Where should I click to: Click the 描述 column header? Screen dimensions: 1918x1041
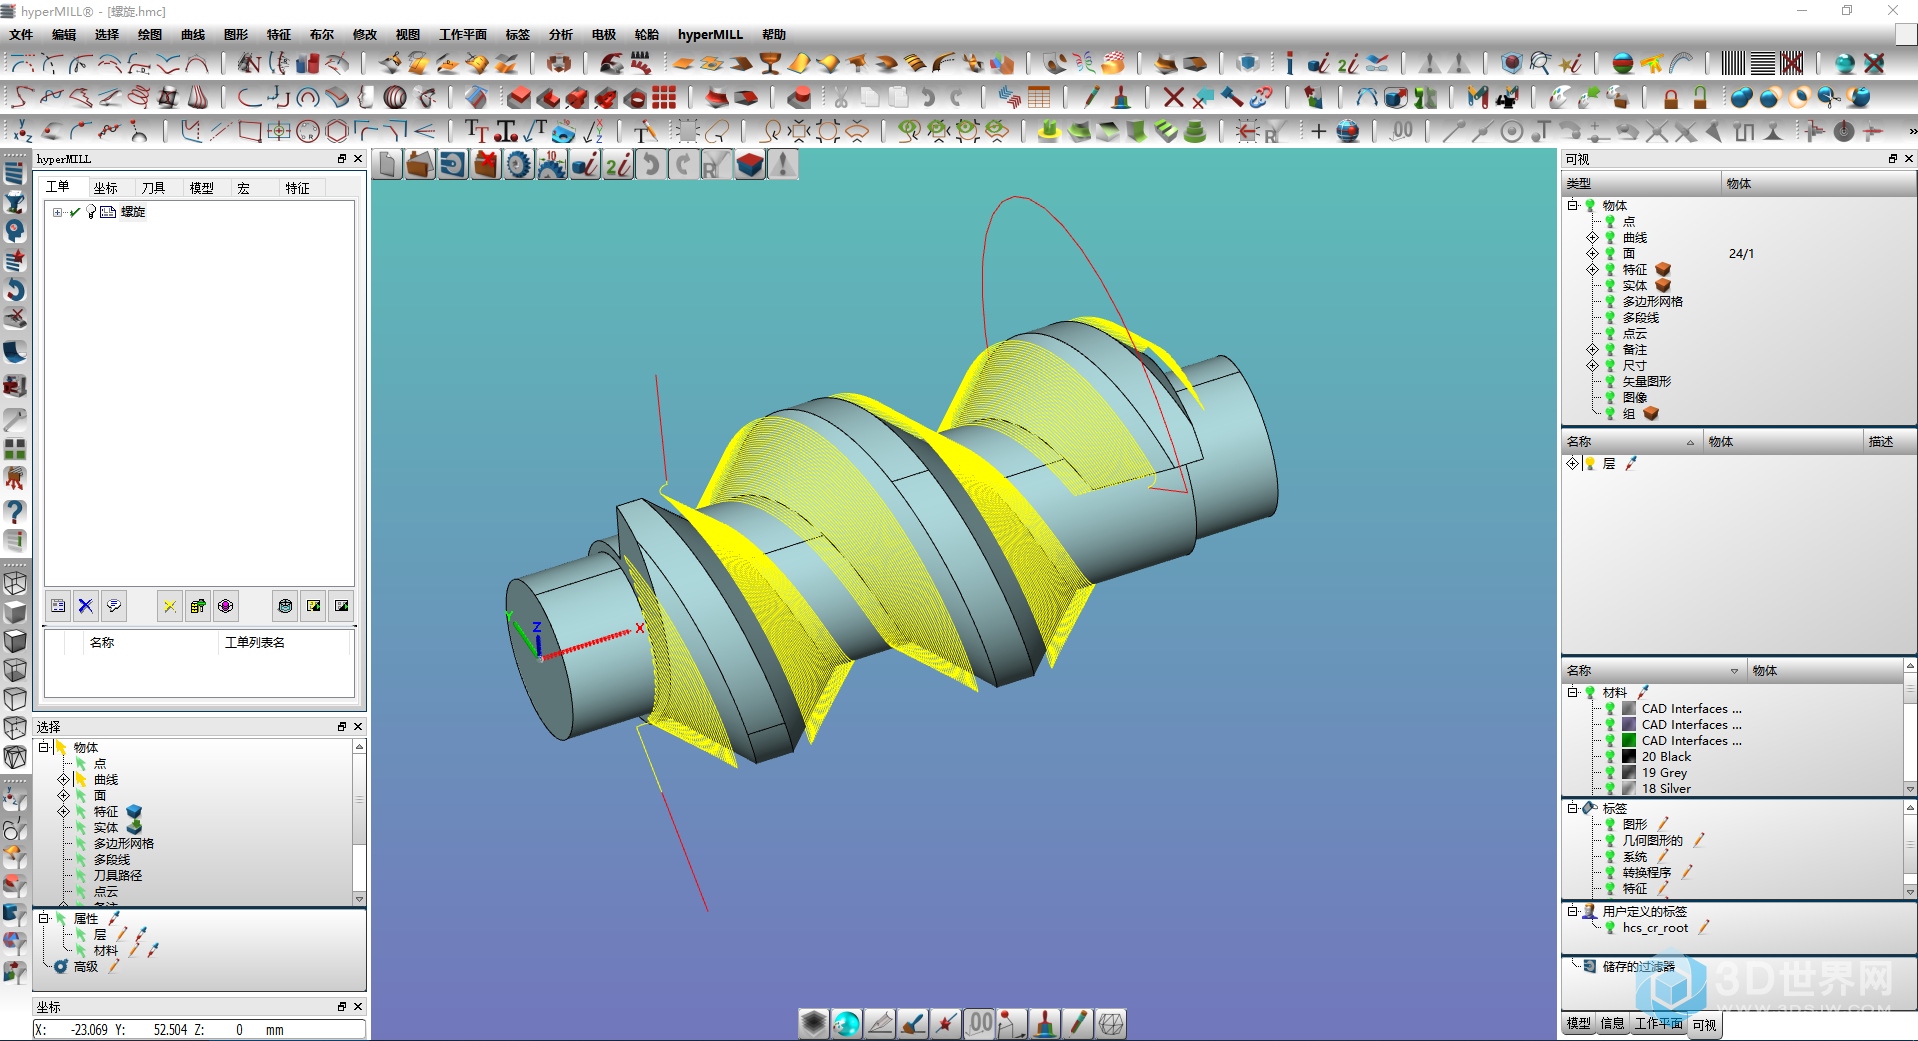tap(1888, 442)
